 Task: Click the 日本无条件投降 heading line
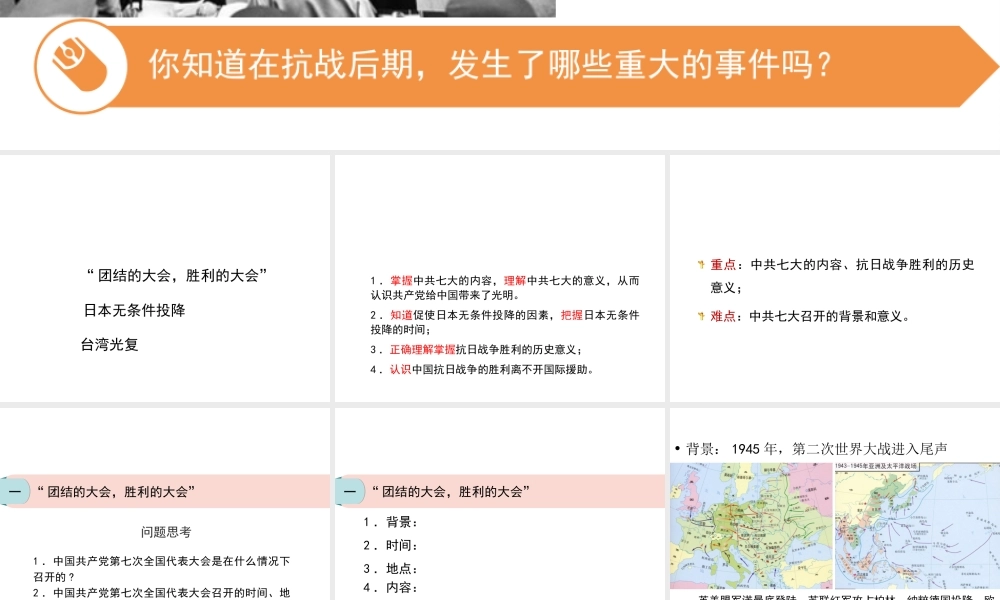point(135,310)
